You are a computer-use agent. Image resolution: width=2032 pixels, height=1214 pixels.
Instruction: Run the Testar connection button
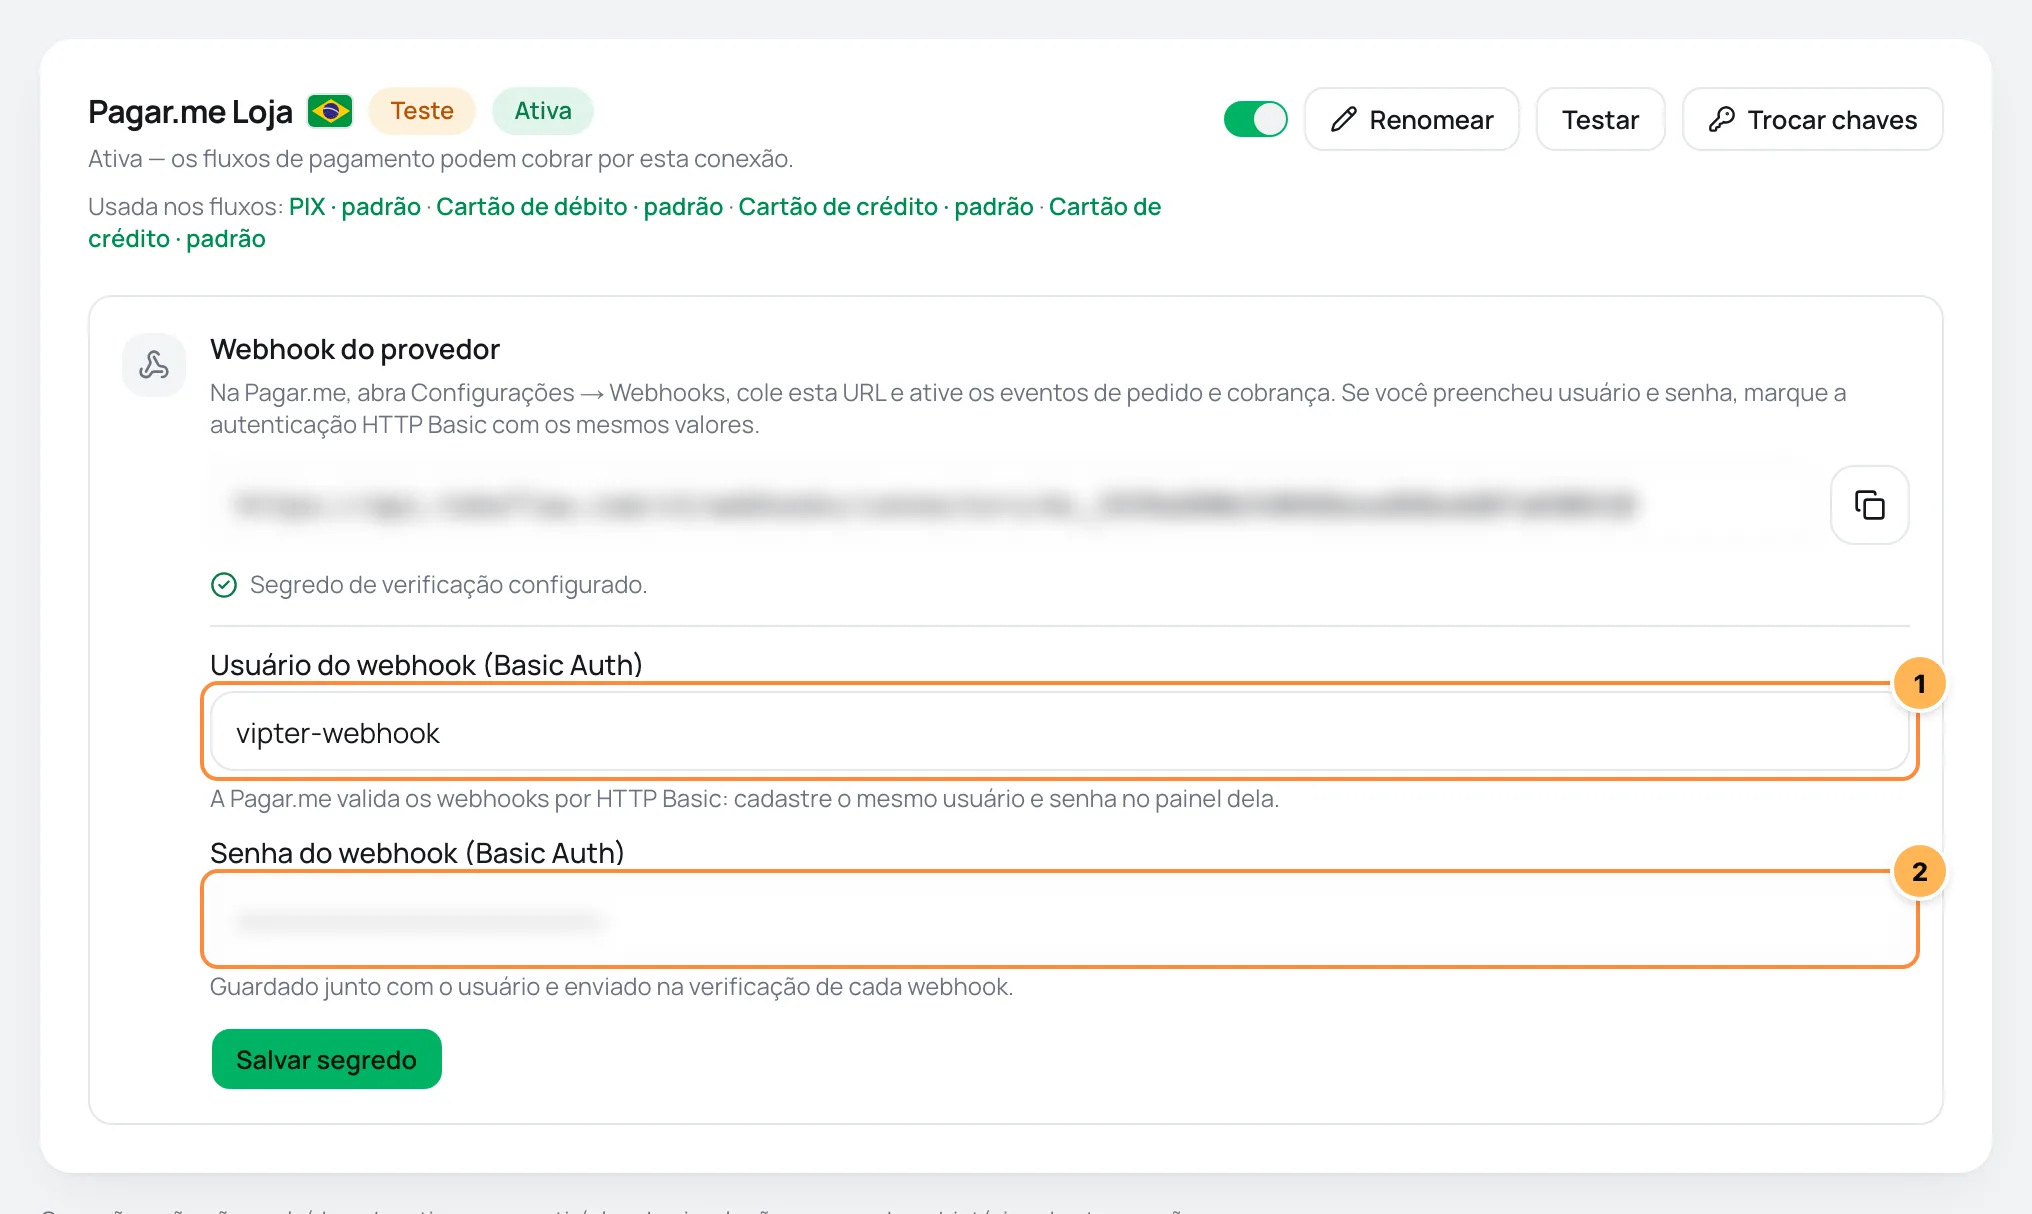[1600, 119]
